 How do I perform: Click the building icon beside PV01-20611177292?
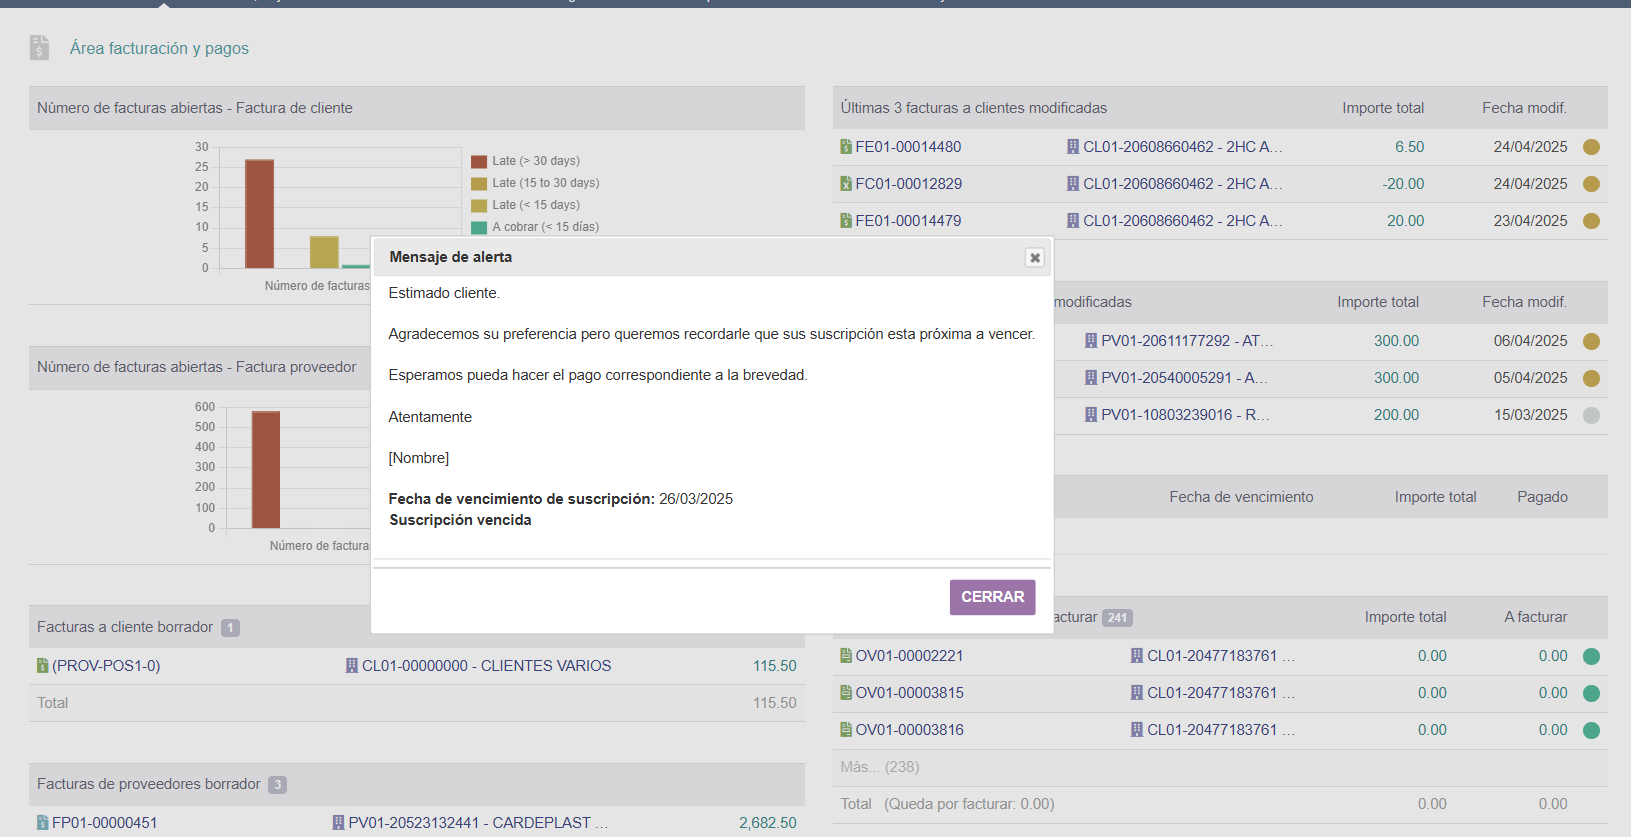(x=1091, y=341)
